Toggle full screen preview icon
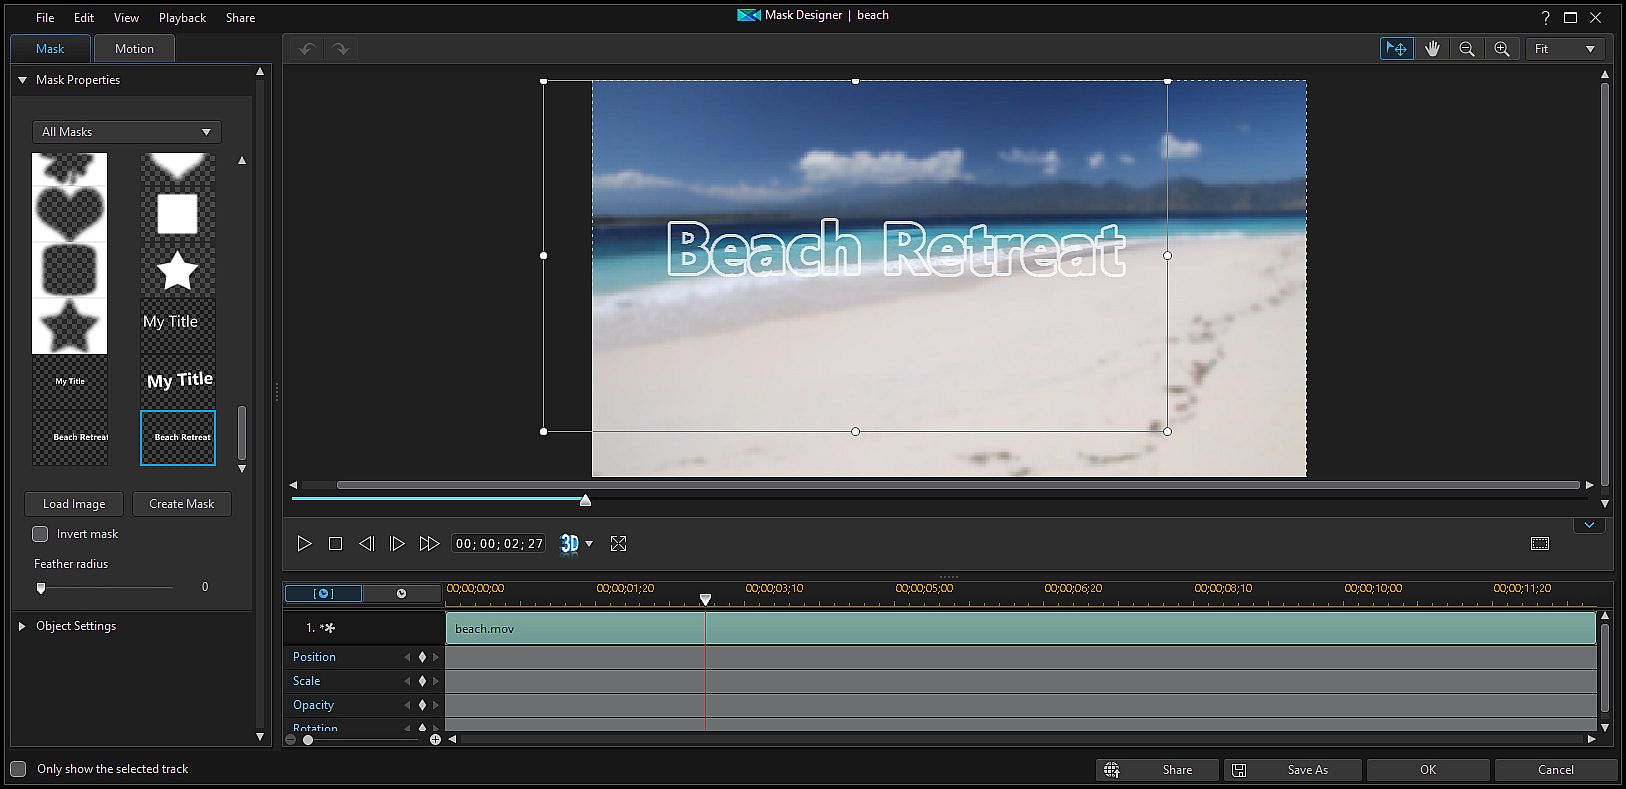 [618, 543]
